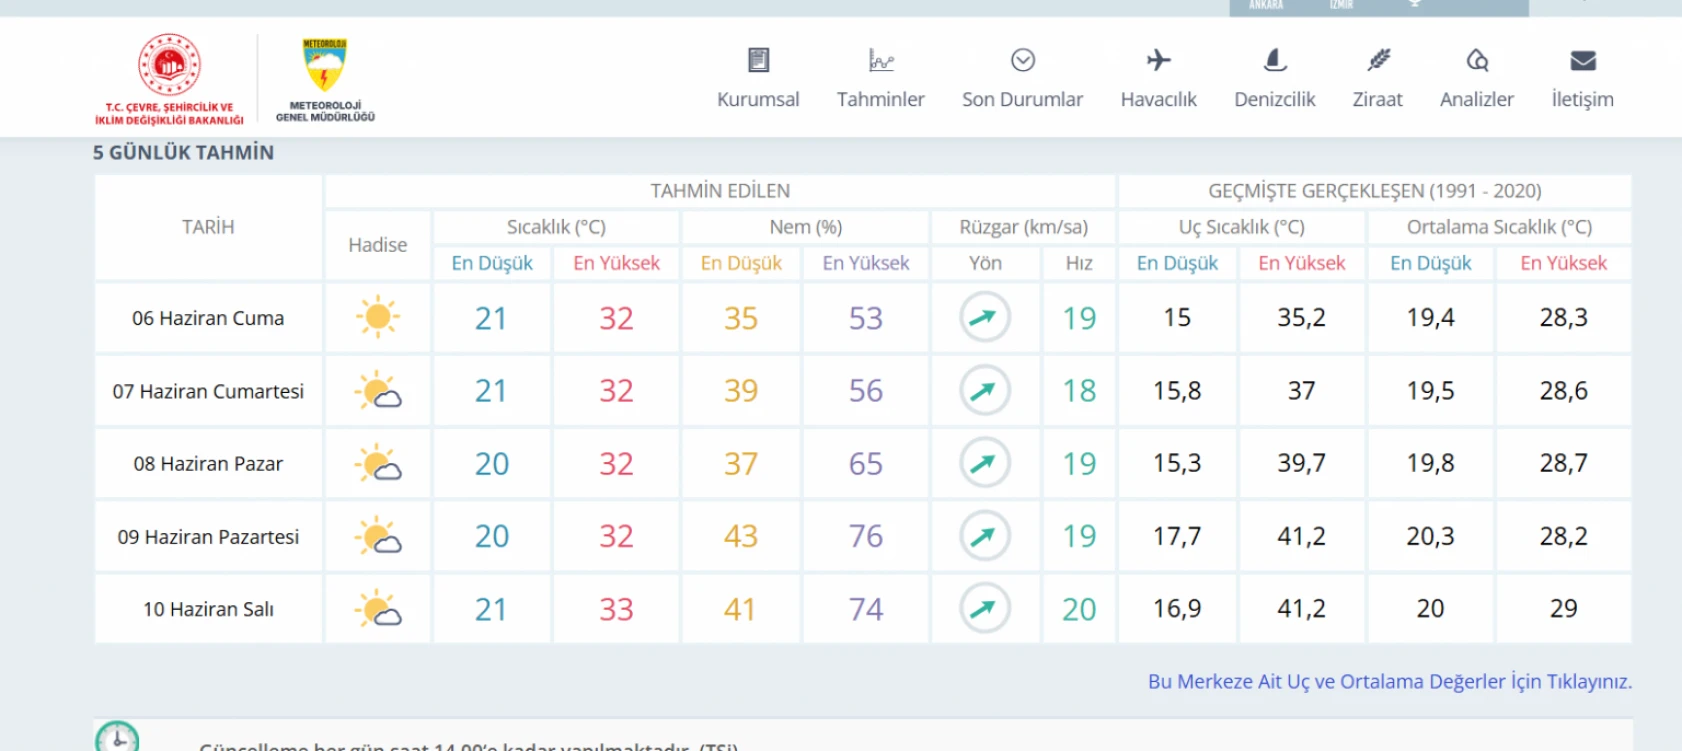
Task: Click the İletişim envelope icon
Action: (1582, 61)
